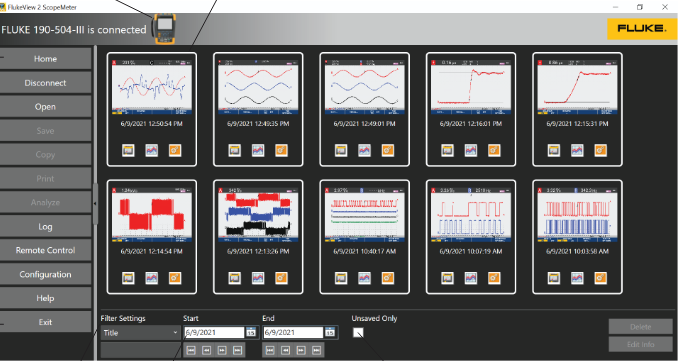Screen dimensions: 678x361
Task: Click the Exit button
Action: (45, 322)
